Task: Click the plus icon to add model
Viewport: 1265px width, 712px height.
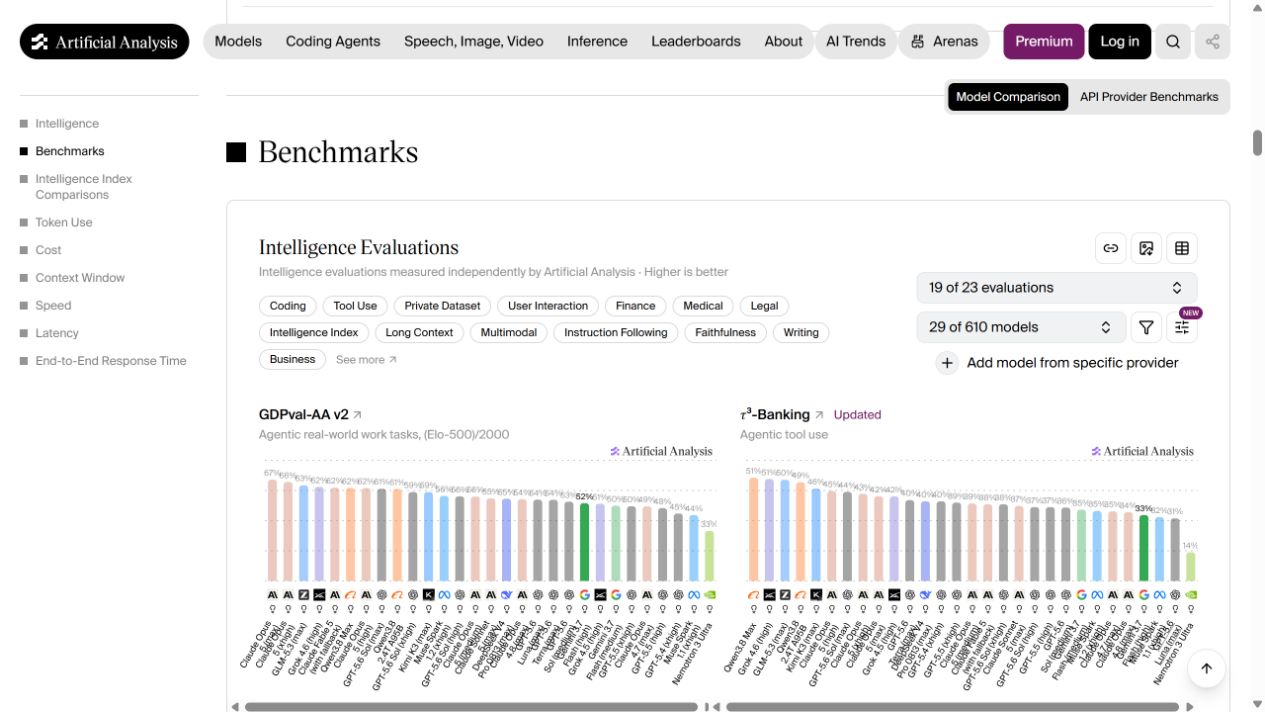Action: (947, 363)
